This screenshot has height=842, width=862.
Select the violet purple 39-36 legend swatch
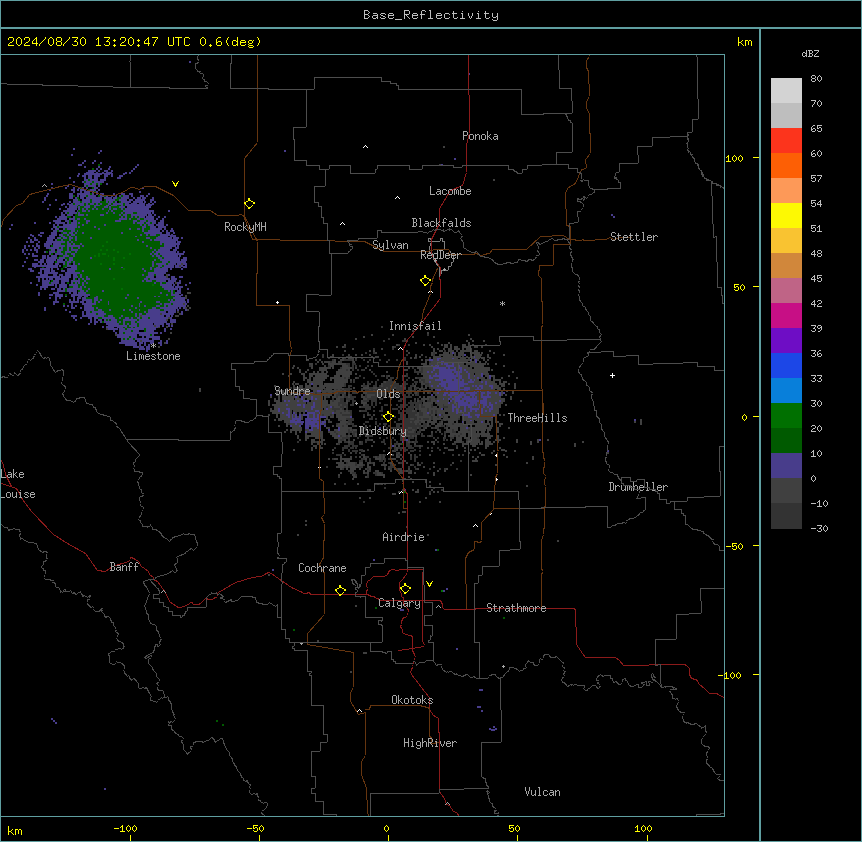coord(786,341)
